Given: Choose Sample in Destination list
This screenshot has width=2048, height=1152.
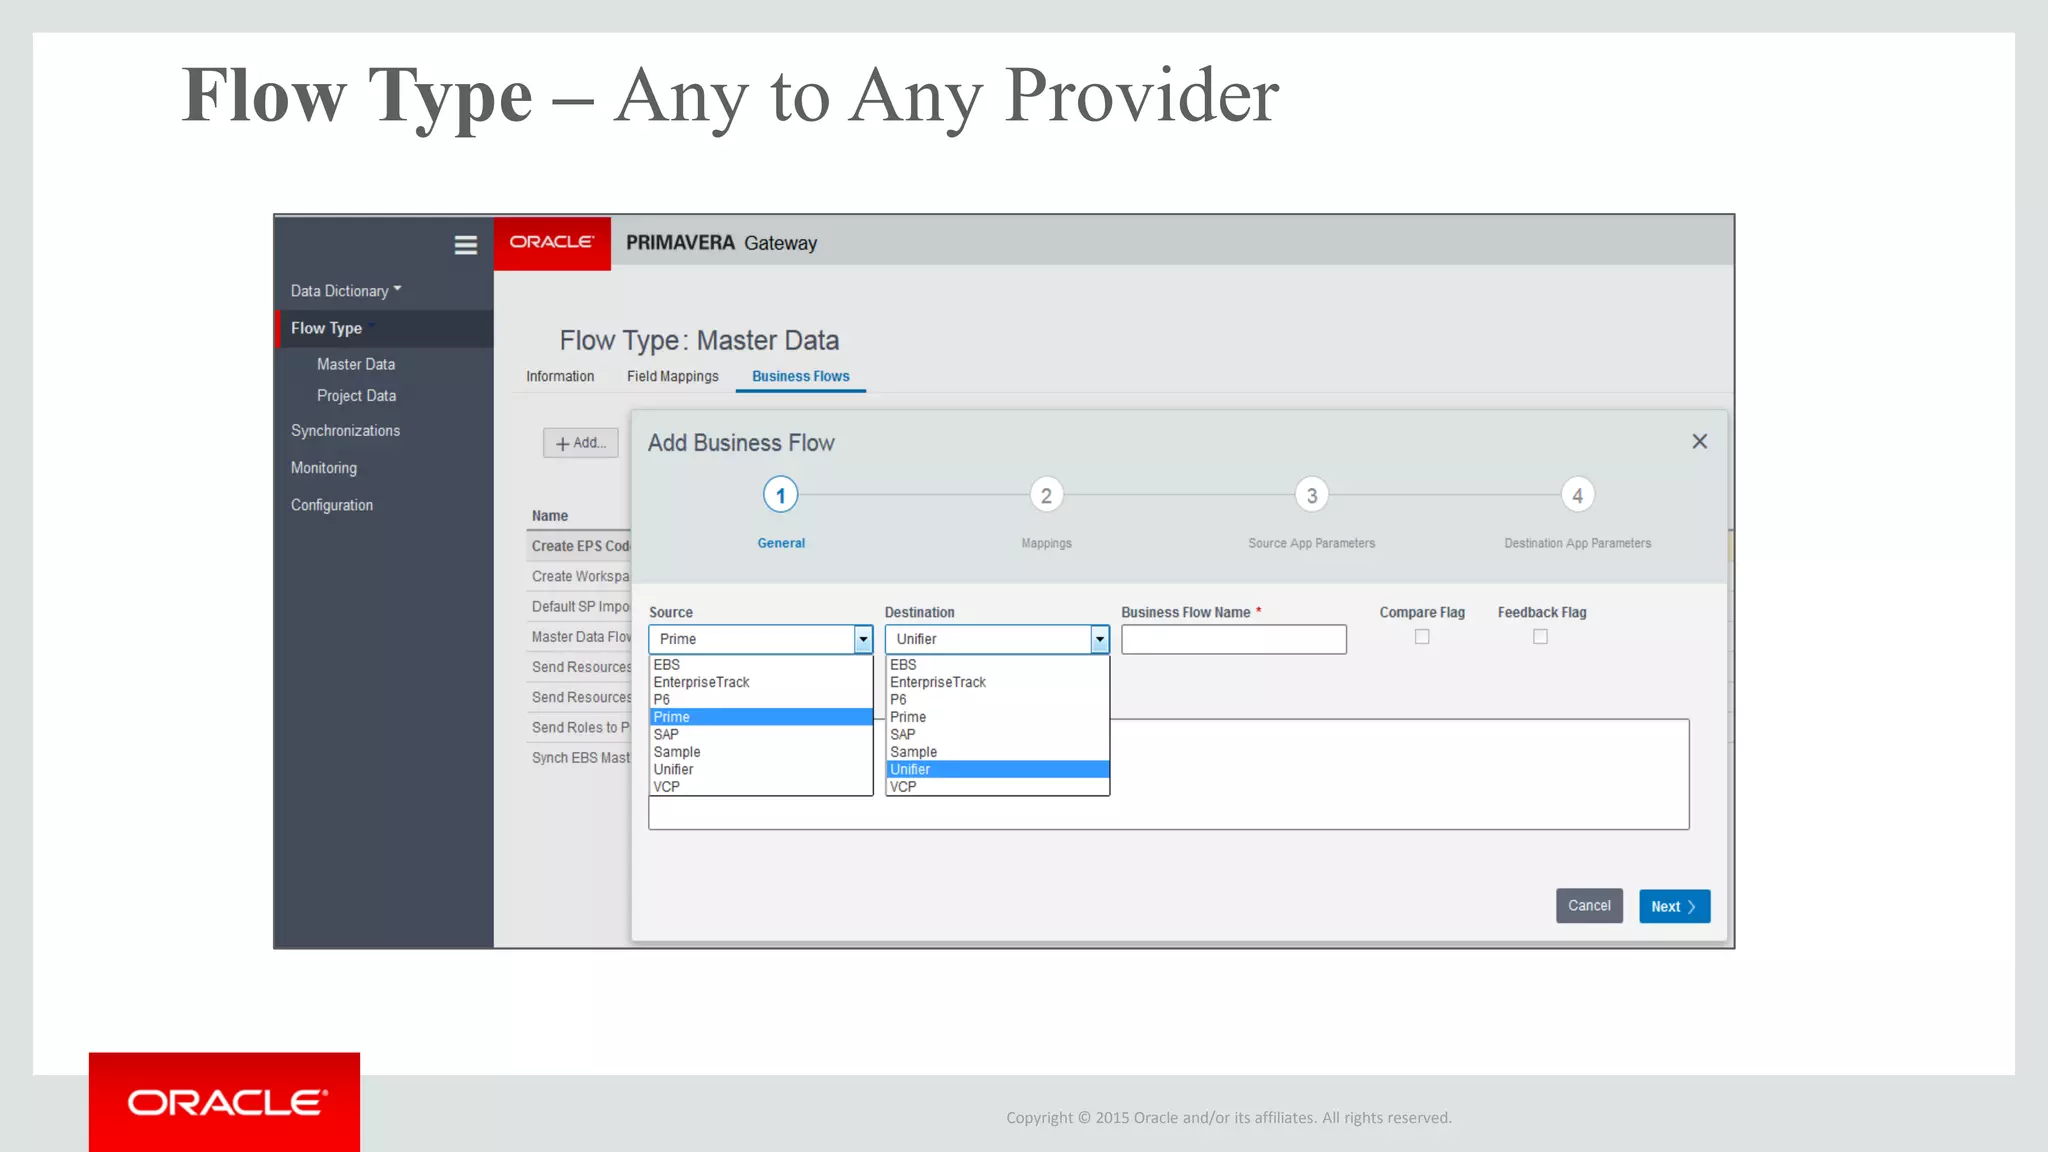Looking at the screenshot, I should point(998,752).
